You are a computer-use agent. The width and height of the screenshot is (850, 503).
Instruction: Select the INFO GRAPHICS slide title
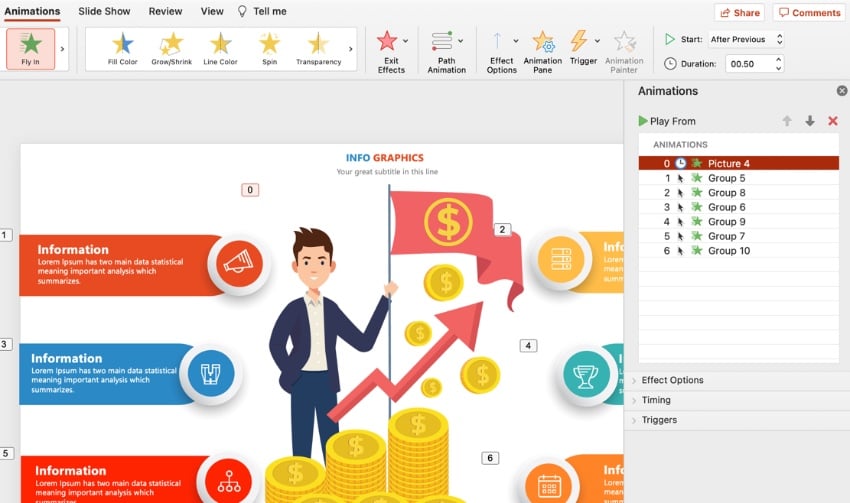coord(385,158)
